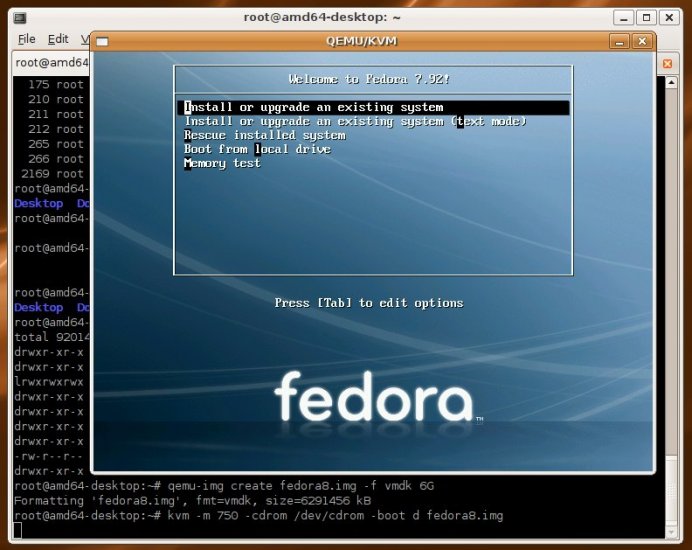This screenshot has height=550, width=692.
Task: Click the 'kvm -m 750 -cdrom' command line
Action: point(259,516)
